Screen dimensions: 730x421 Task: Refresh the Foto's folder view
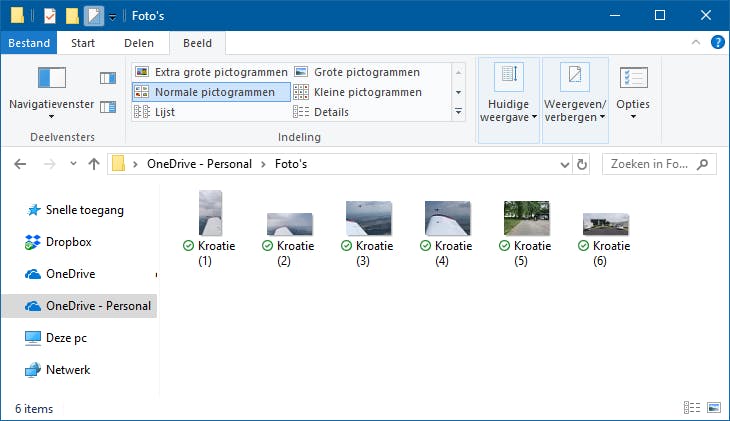click(582, 164)
